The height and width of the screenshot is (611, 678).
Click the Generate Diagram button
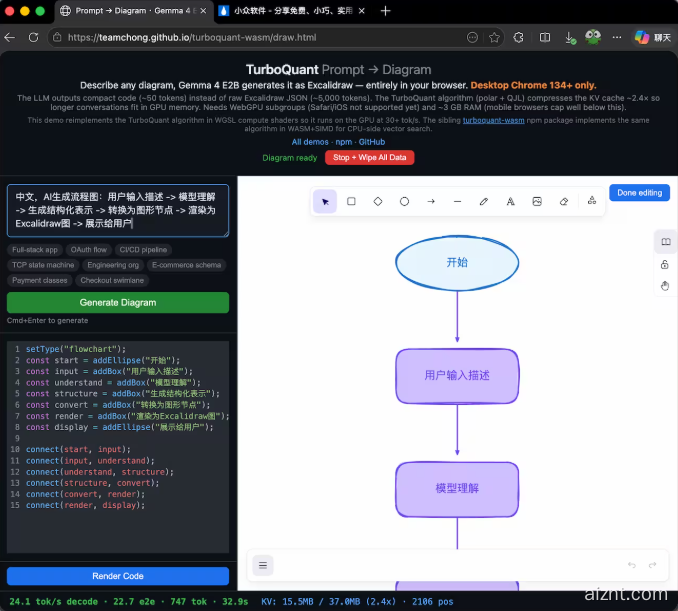tap(118, 303)
